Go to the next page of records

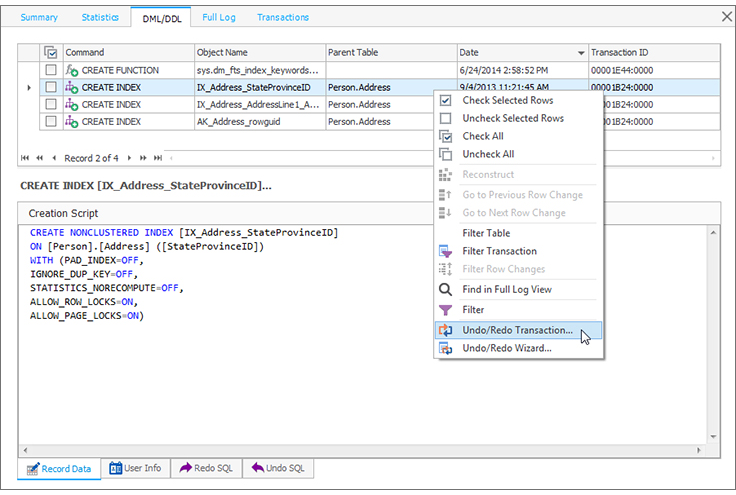pyautogui.click(x=143, y=158)
